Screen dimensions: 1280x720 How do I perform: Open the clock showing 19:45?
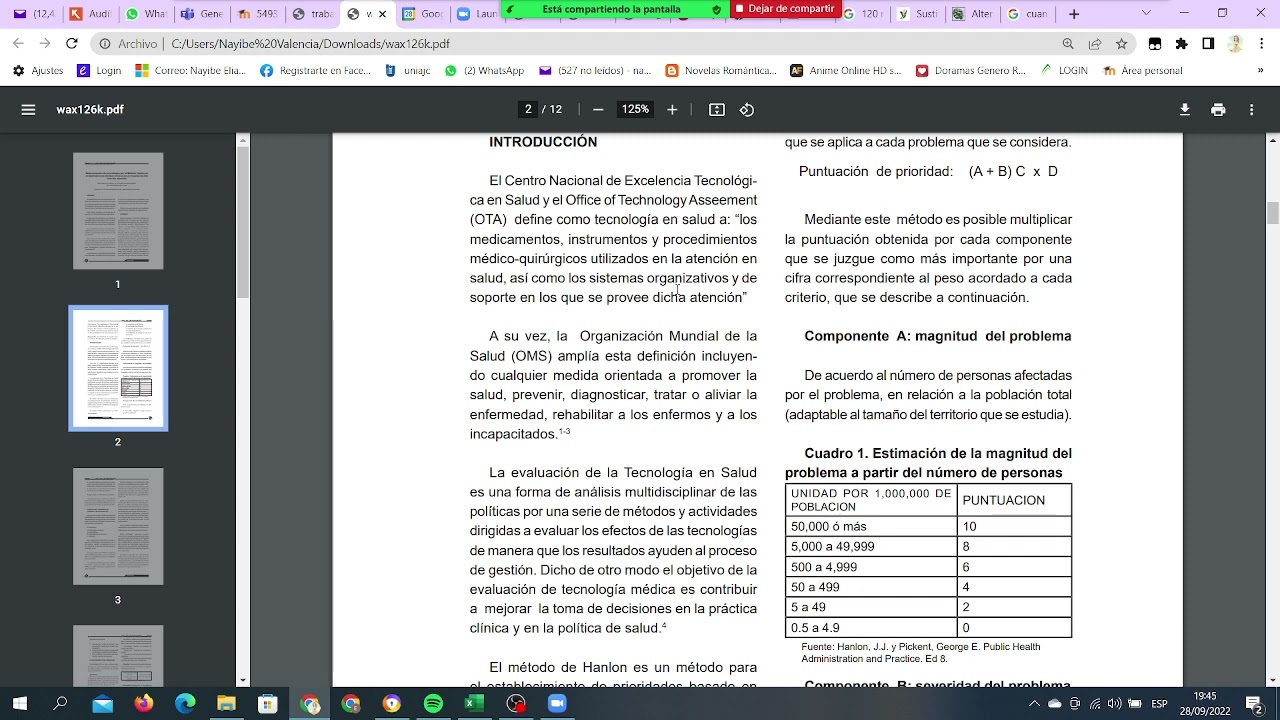click(1205, 704)
